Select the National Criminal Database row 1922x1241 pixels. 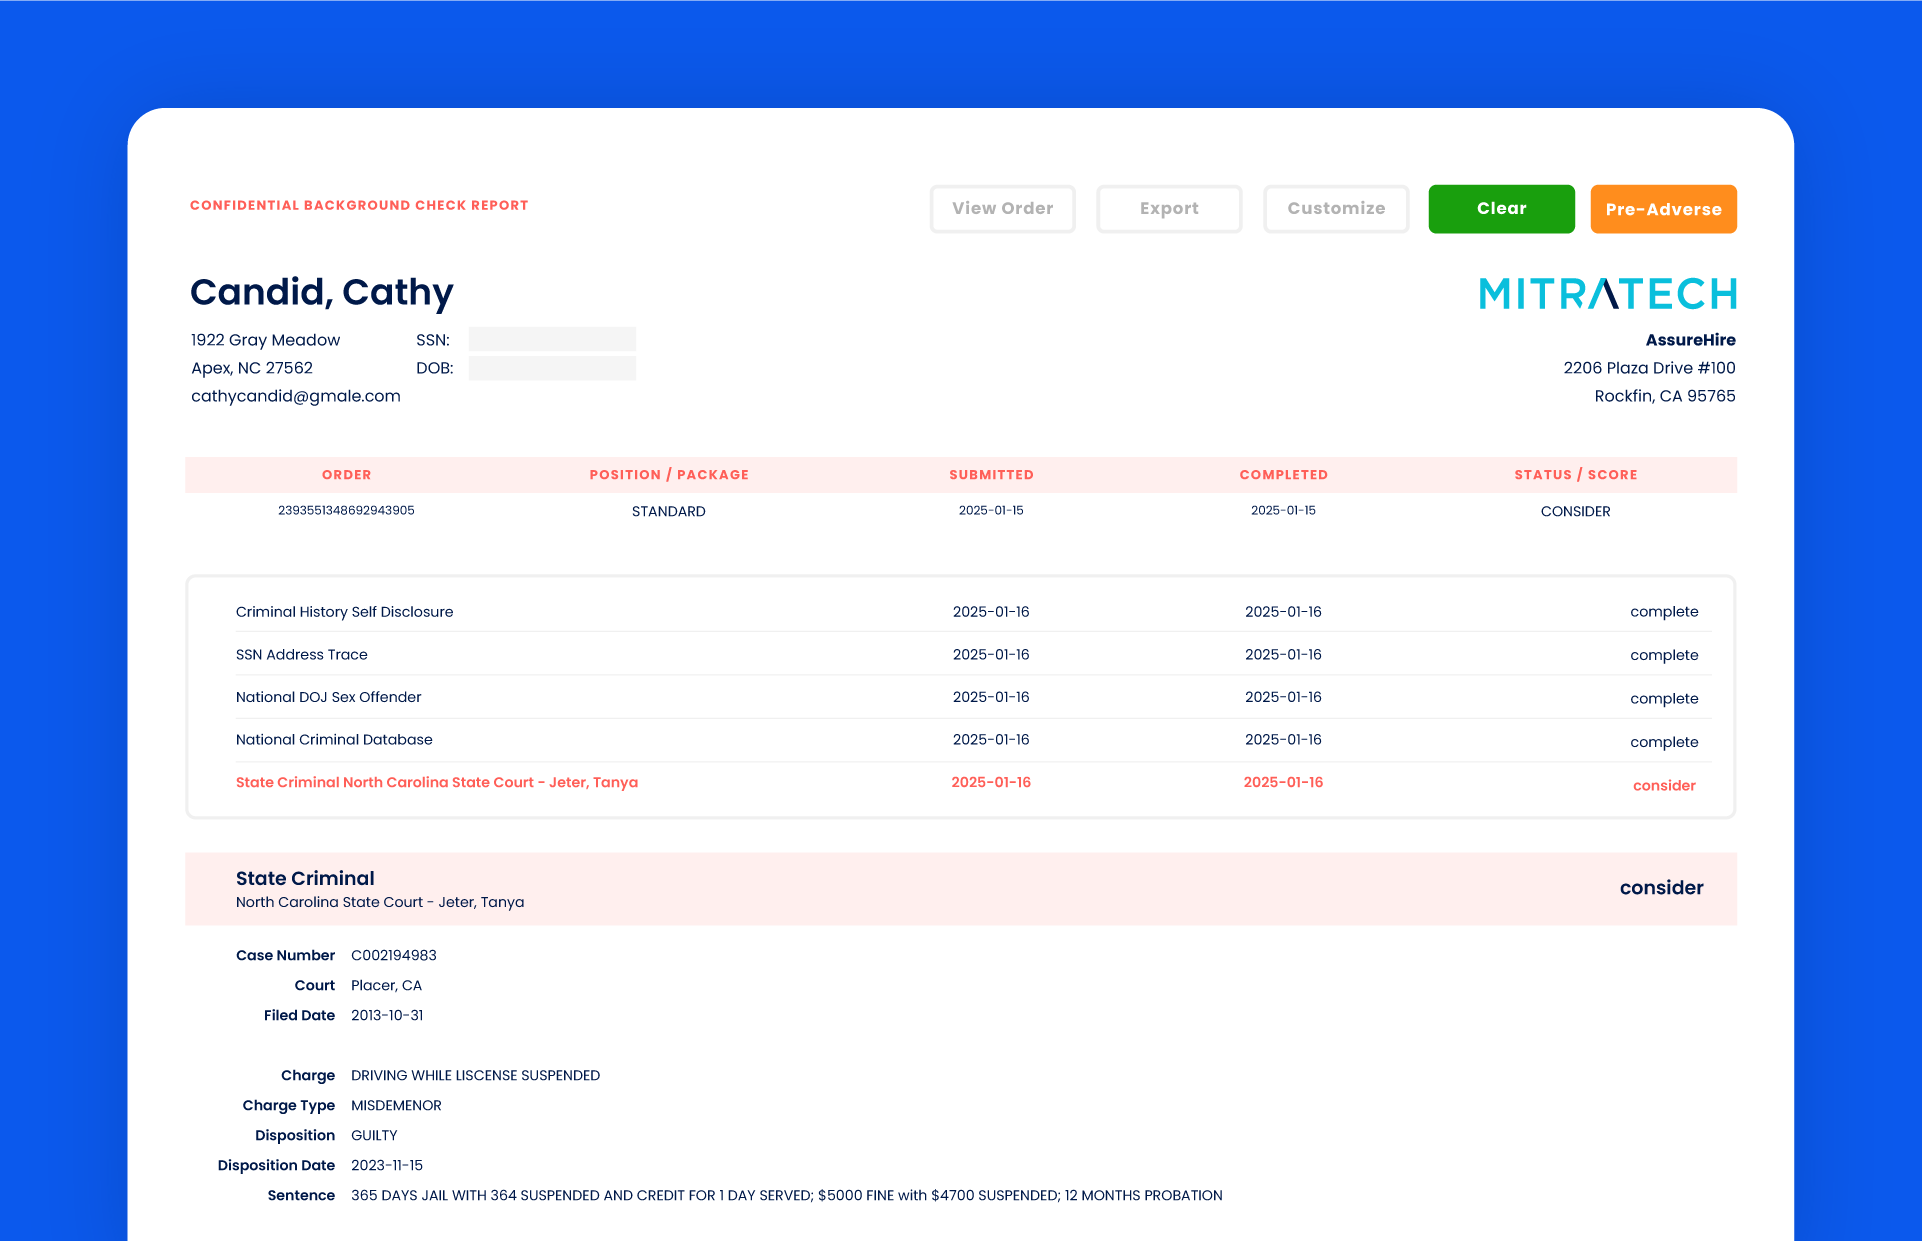click(x=334, y=739)
